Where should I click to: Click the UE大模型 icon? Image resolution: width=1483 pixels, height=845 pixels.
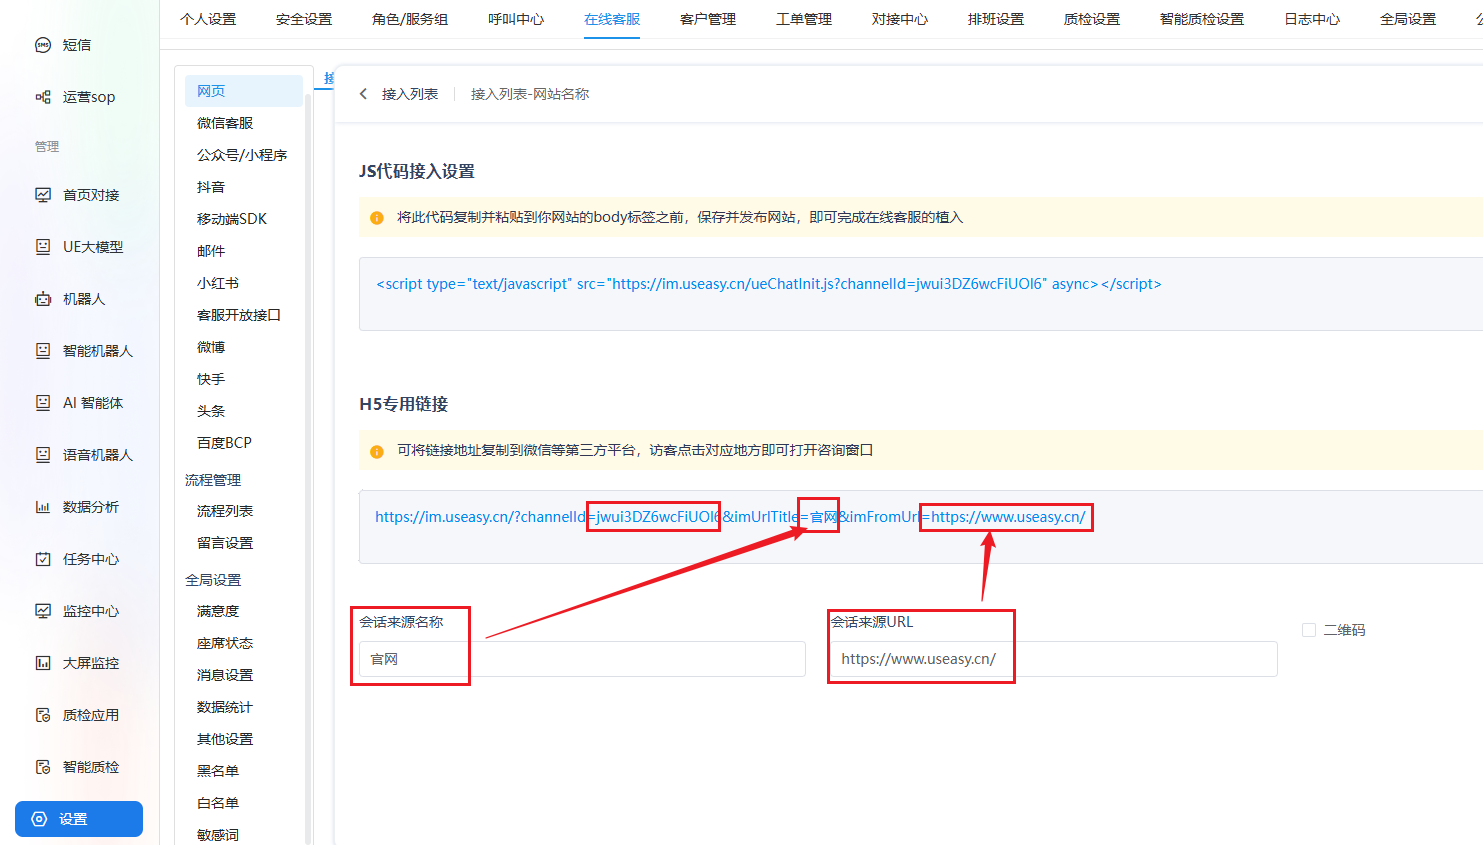point(43,247)
